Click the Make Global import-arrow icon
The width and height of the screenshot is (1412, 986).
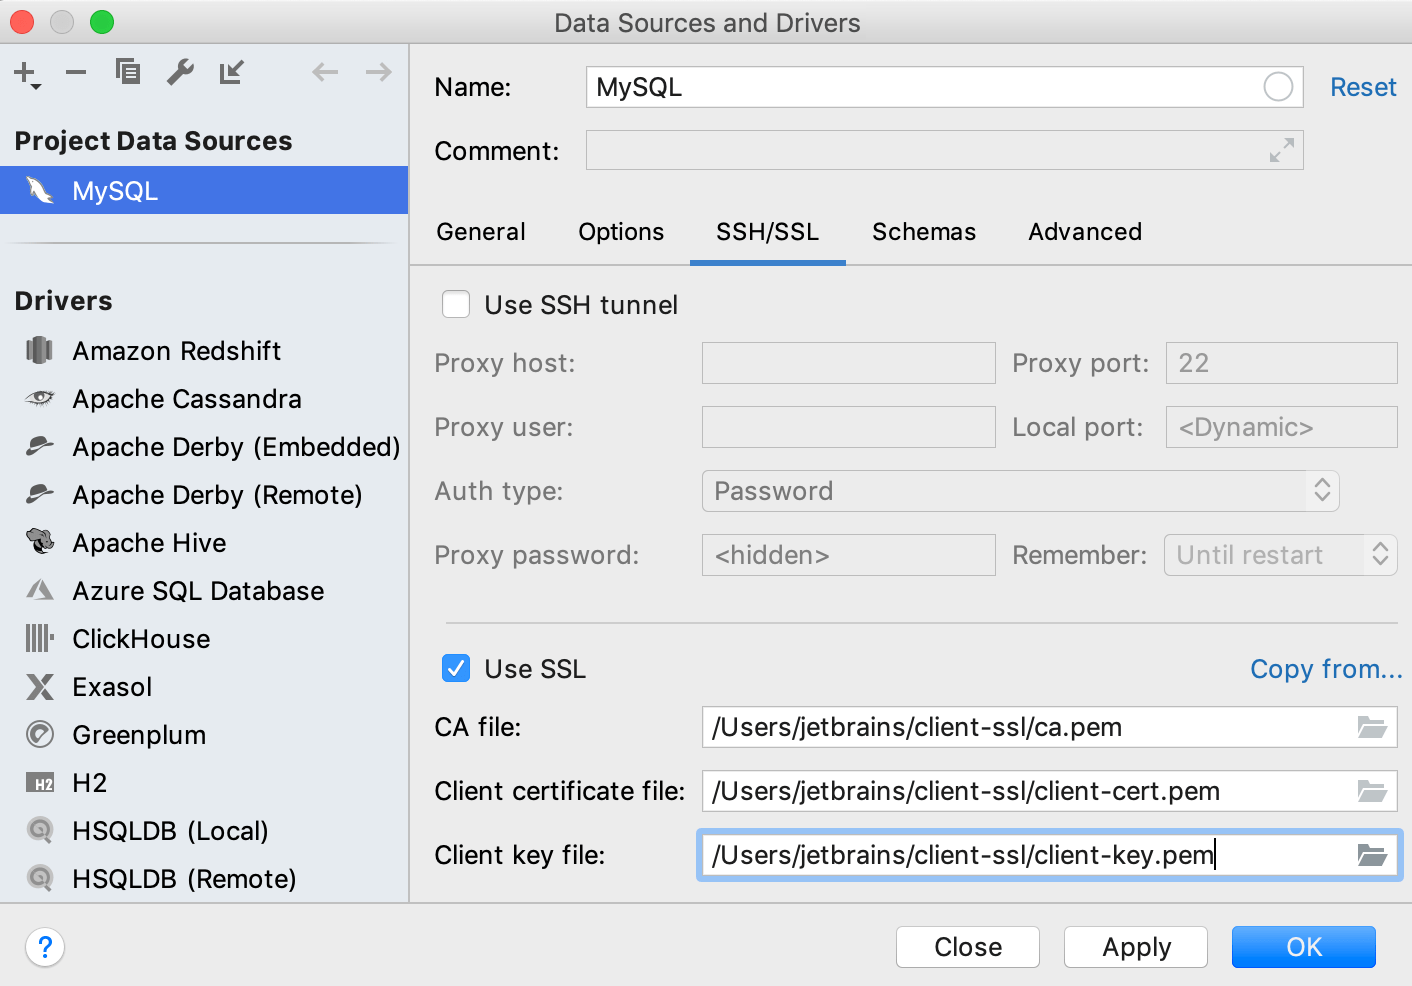click(232, 72)
